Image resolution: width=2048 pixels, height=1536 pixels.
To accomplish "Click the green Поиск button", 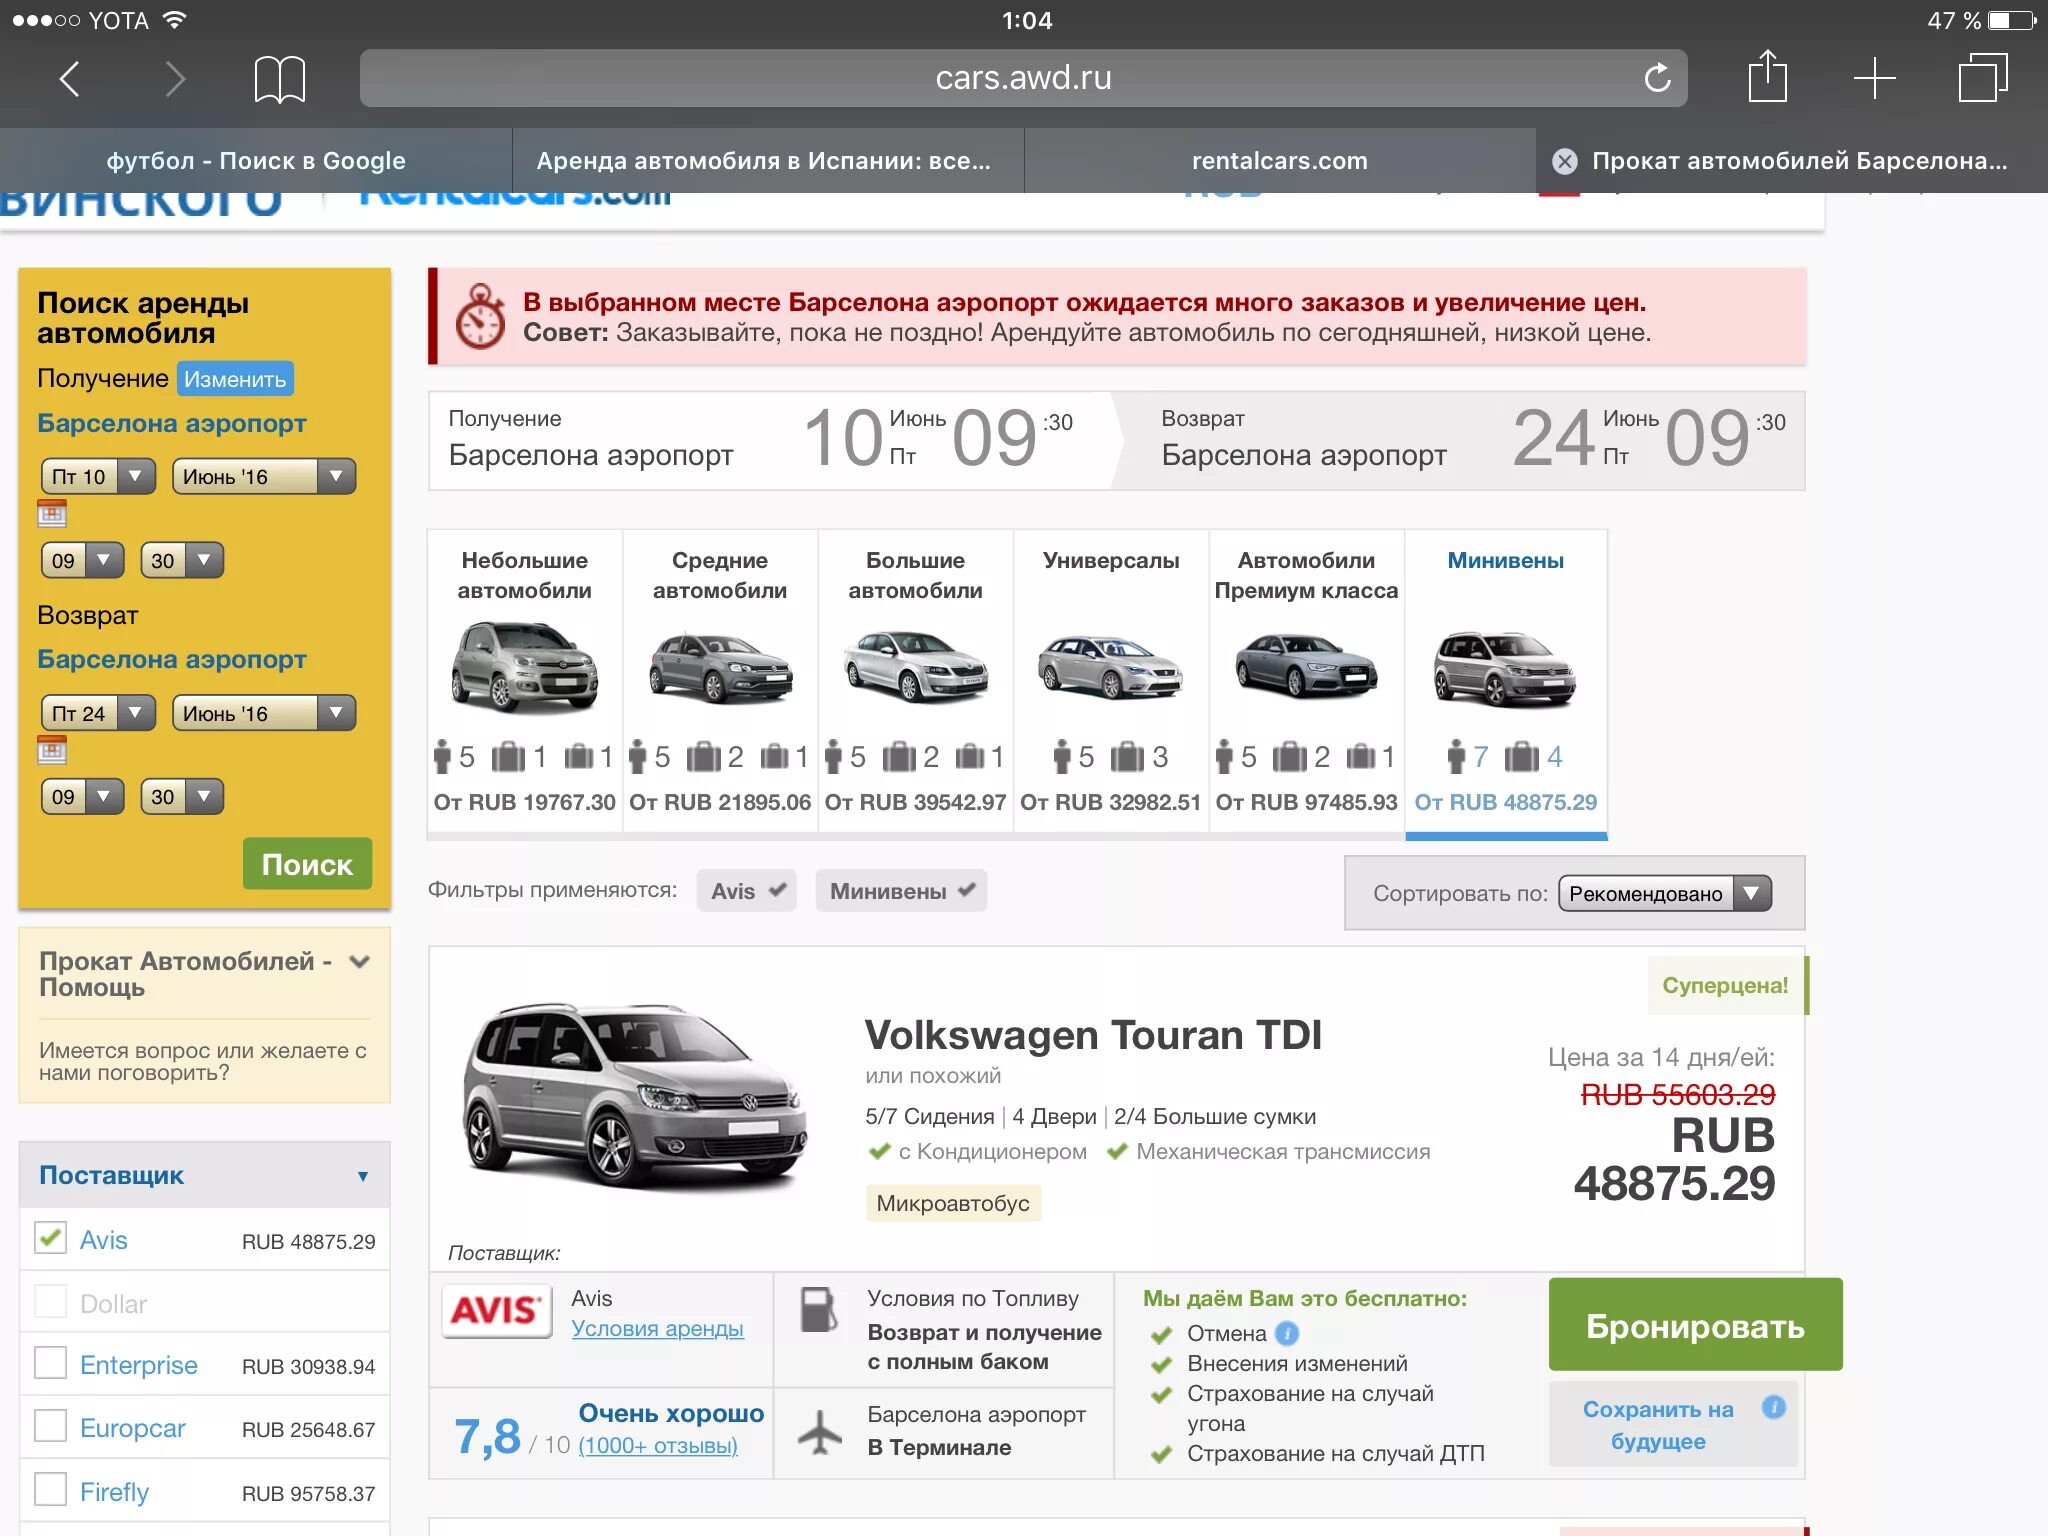I will tap(307, 864).
